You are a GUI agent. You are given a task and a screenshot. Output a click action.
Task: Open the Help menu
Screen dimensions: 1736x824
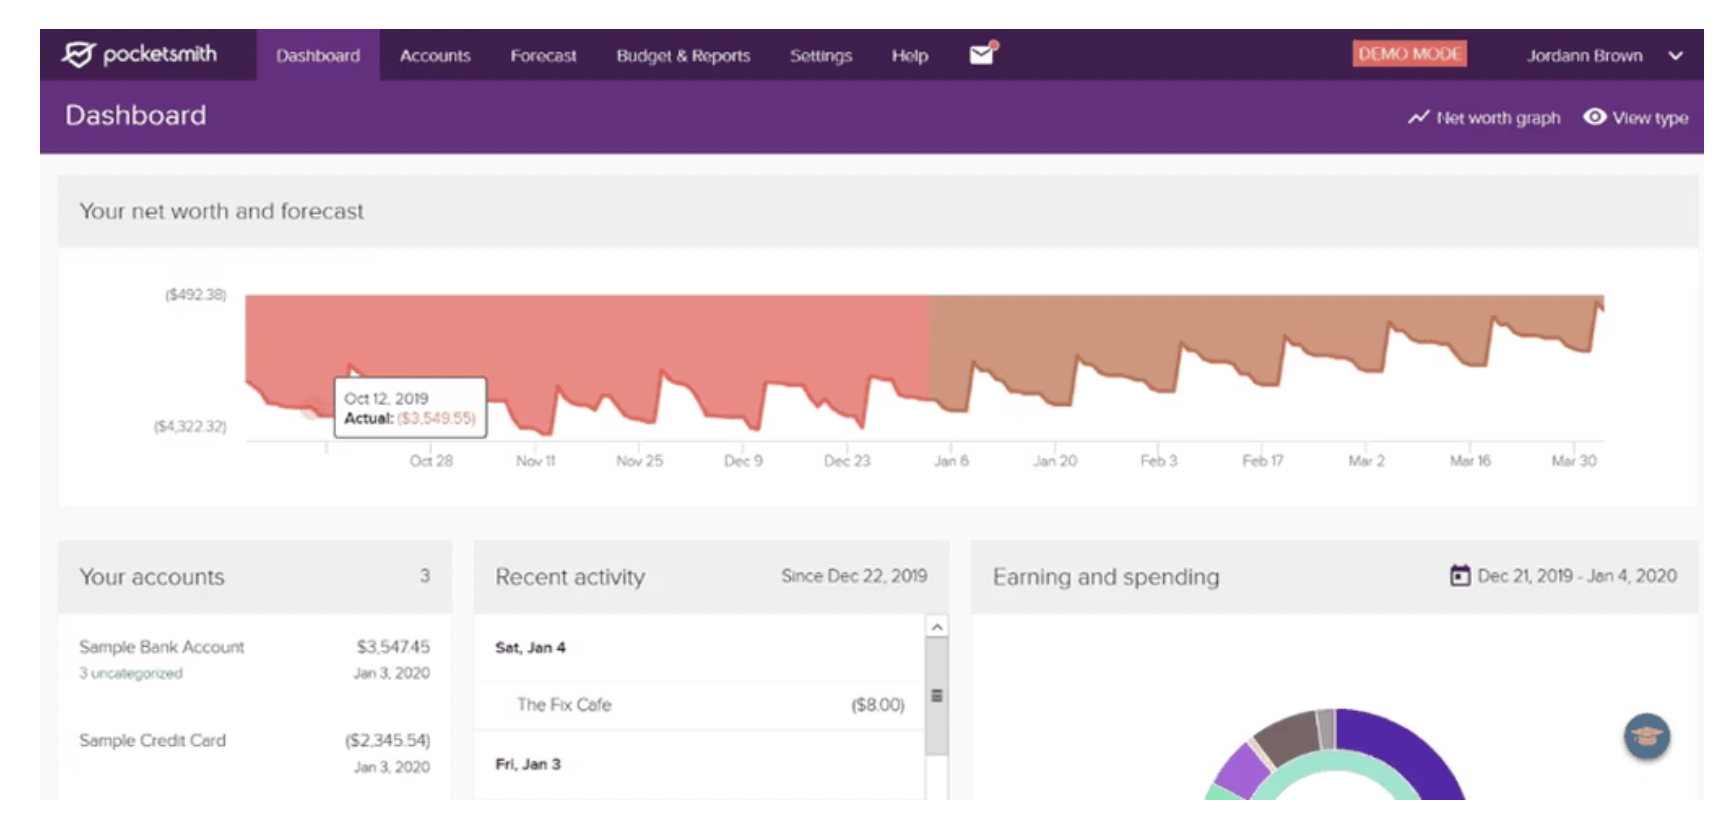(910, 56)
